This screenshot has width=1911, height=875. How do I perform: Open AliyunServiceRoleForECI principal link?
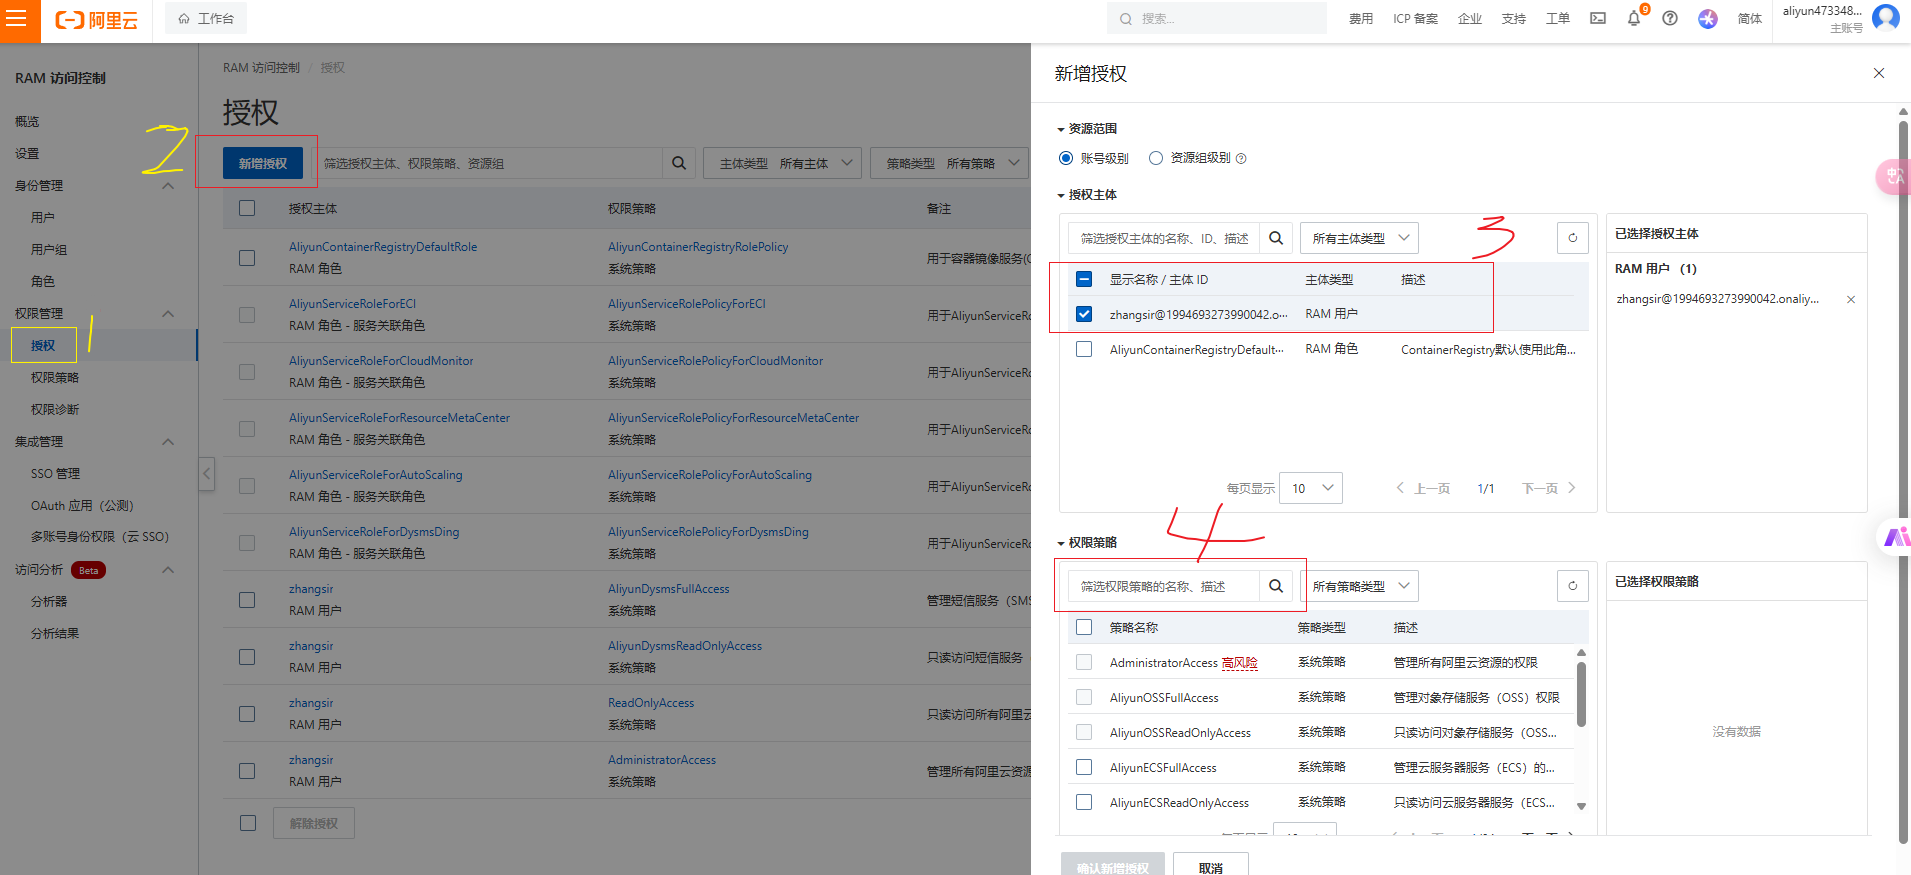pyautogui.click(x=352, y=303)
